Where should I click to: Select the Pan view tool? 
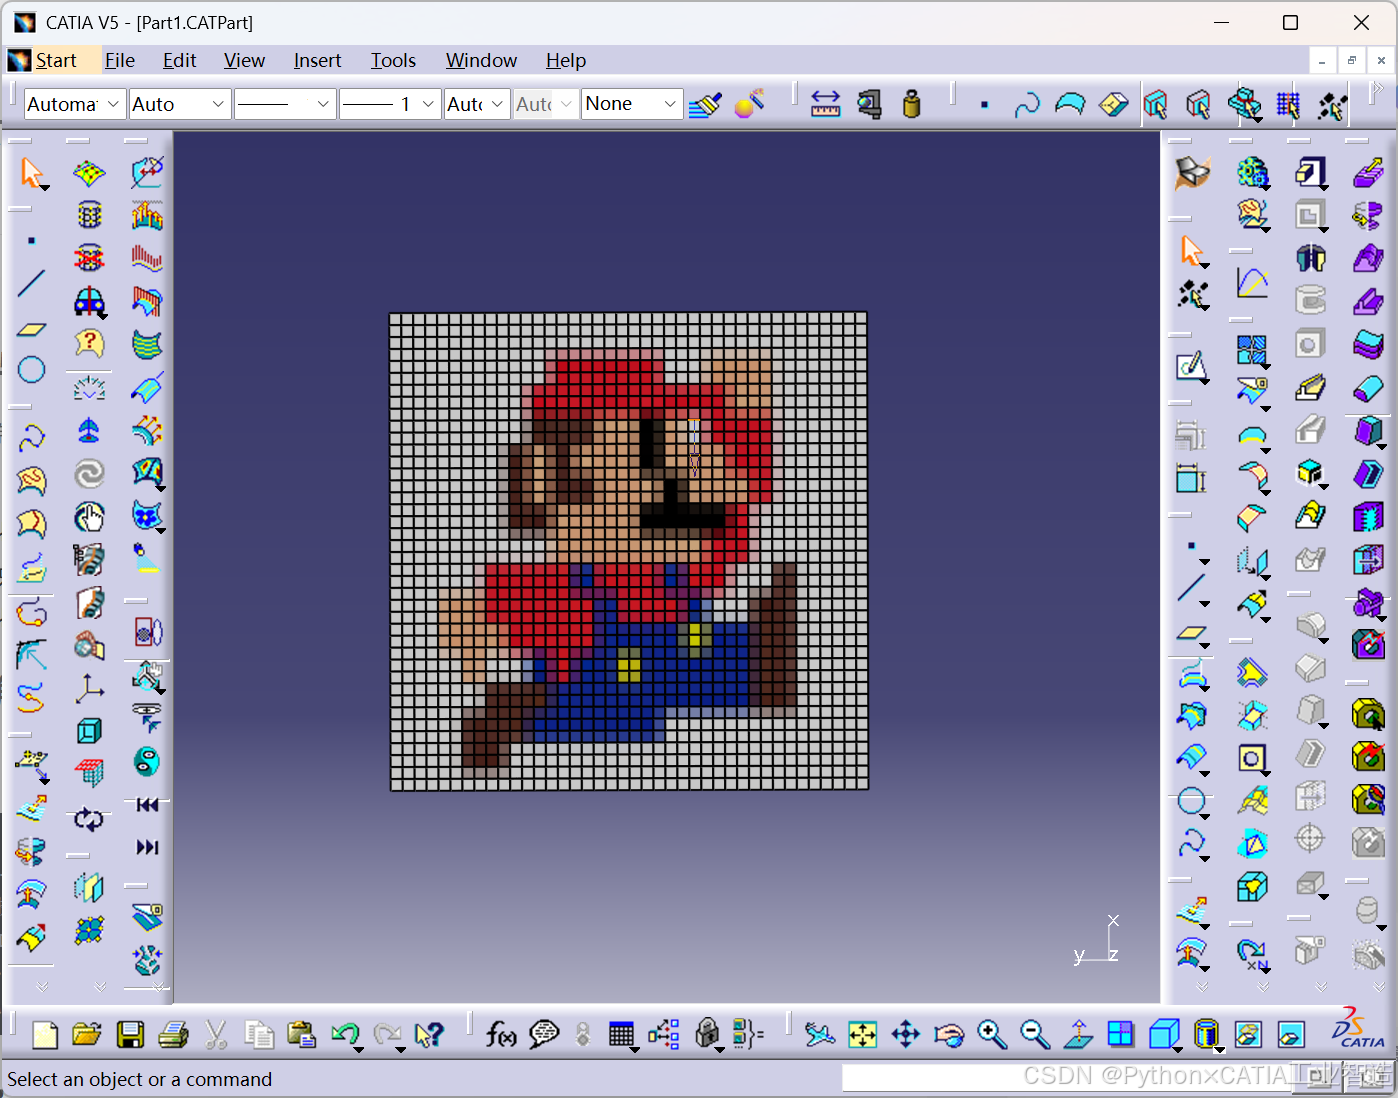click(x=906, y=1034)
